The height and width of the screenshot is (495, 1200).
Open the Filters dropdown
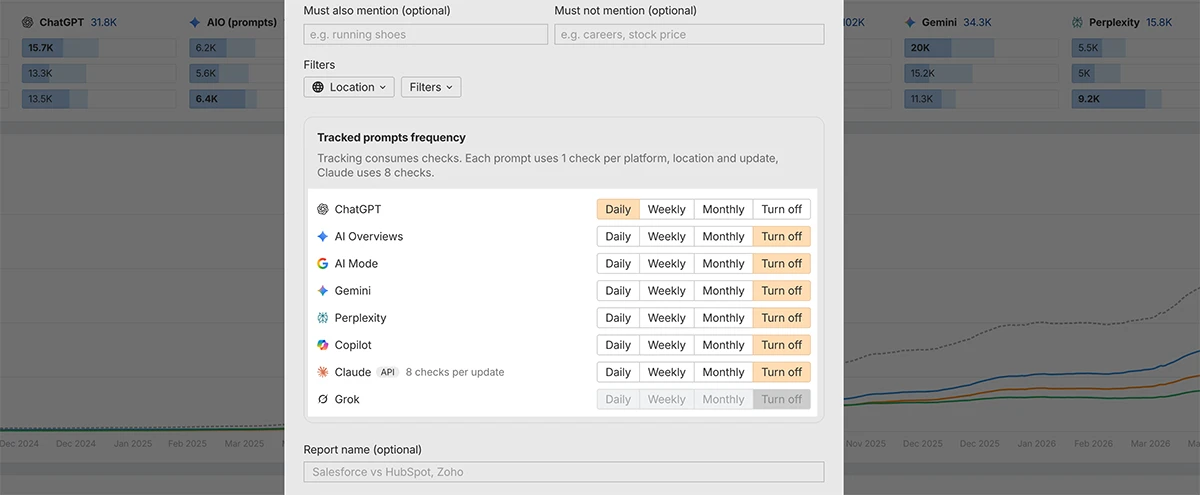(431, 87)
